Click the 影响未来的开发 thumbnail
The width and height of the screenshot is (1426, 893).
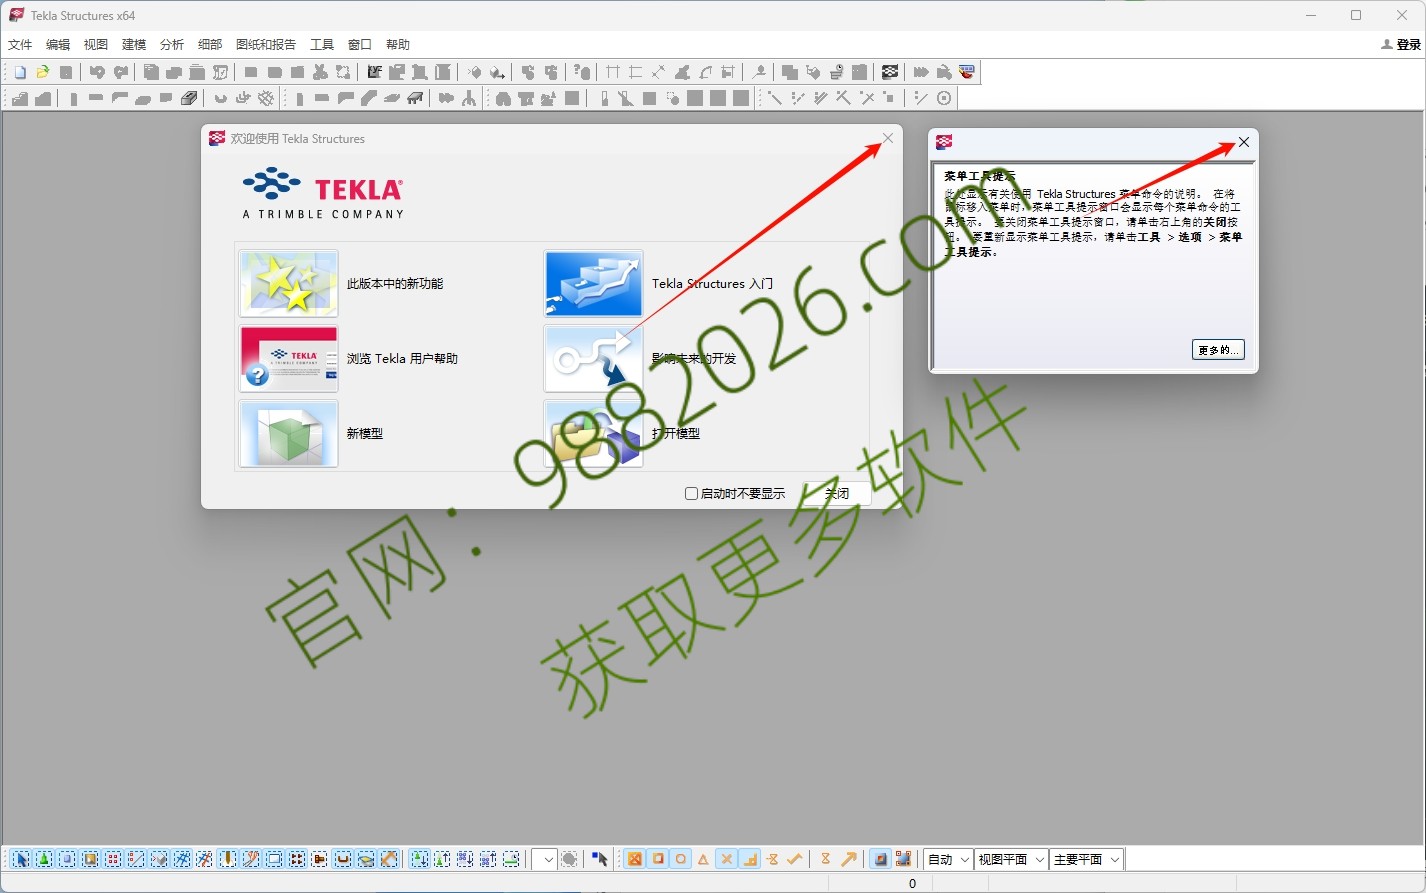point(593,358)
